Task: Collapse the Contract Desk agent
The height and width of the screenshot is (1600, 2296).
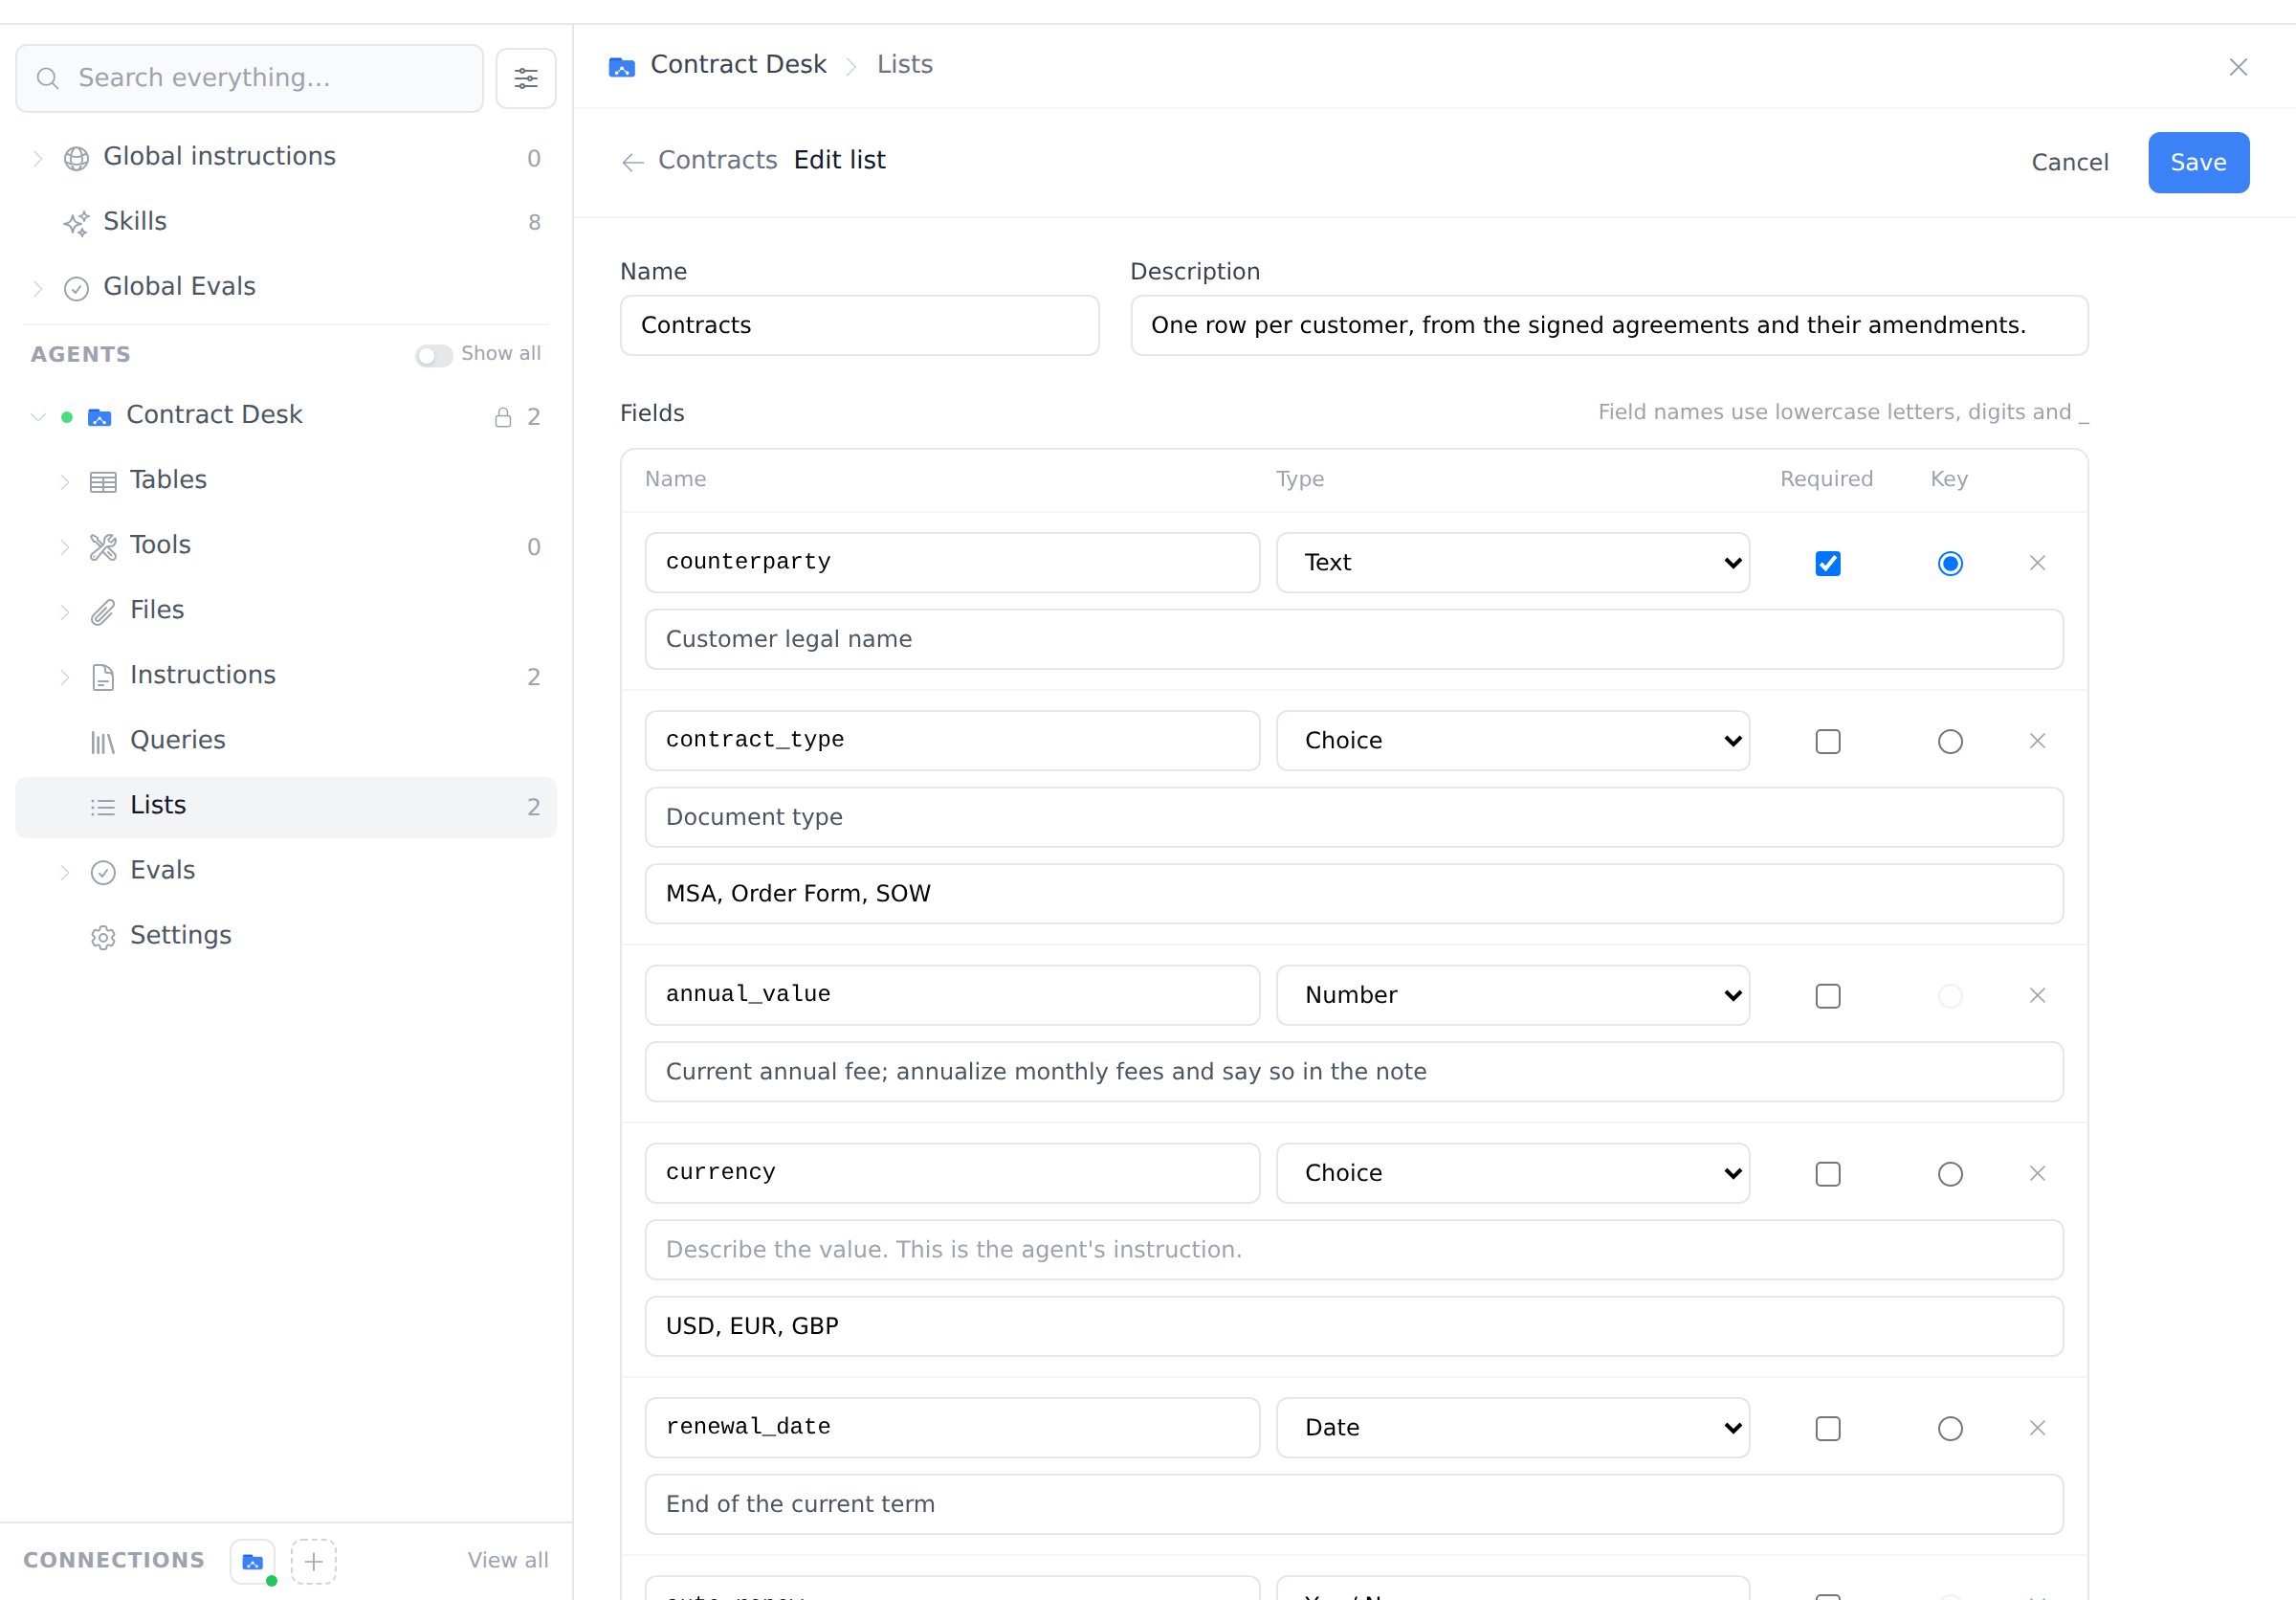Action: click(x=38, y=417)
